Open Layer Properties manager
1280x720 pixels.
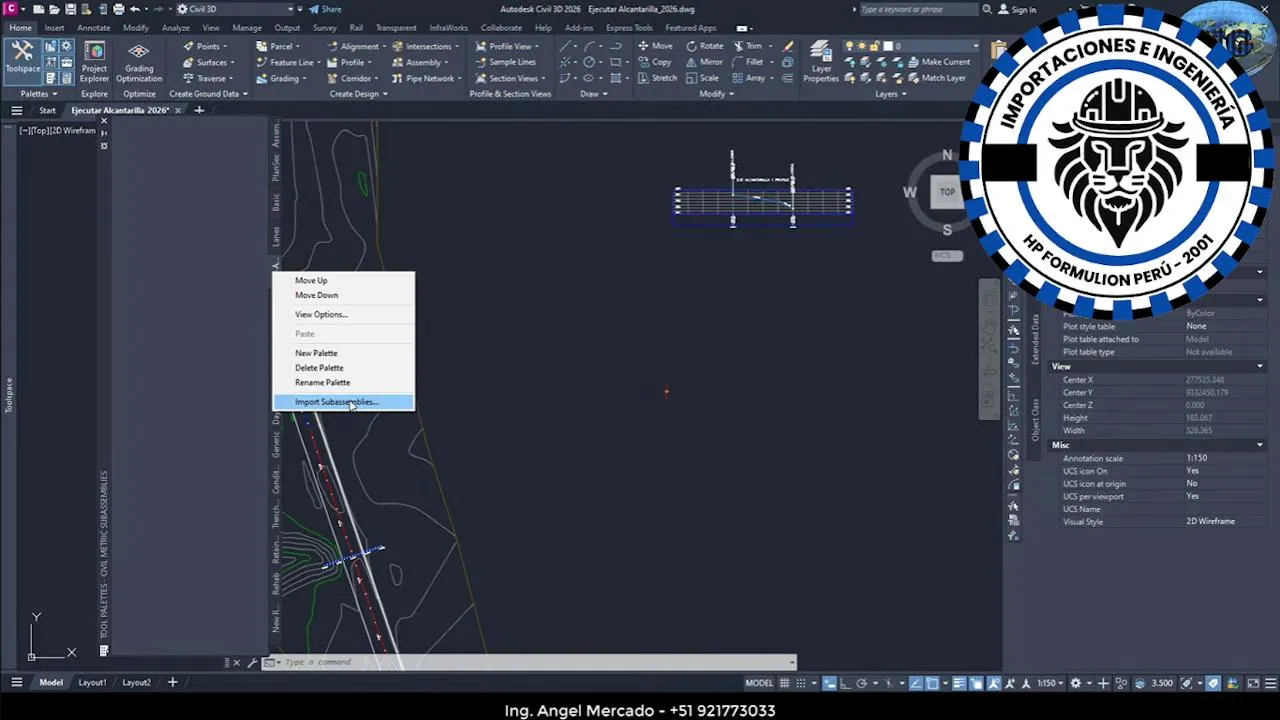tap(821, 62)
